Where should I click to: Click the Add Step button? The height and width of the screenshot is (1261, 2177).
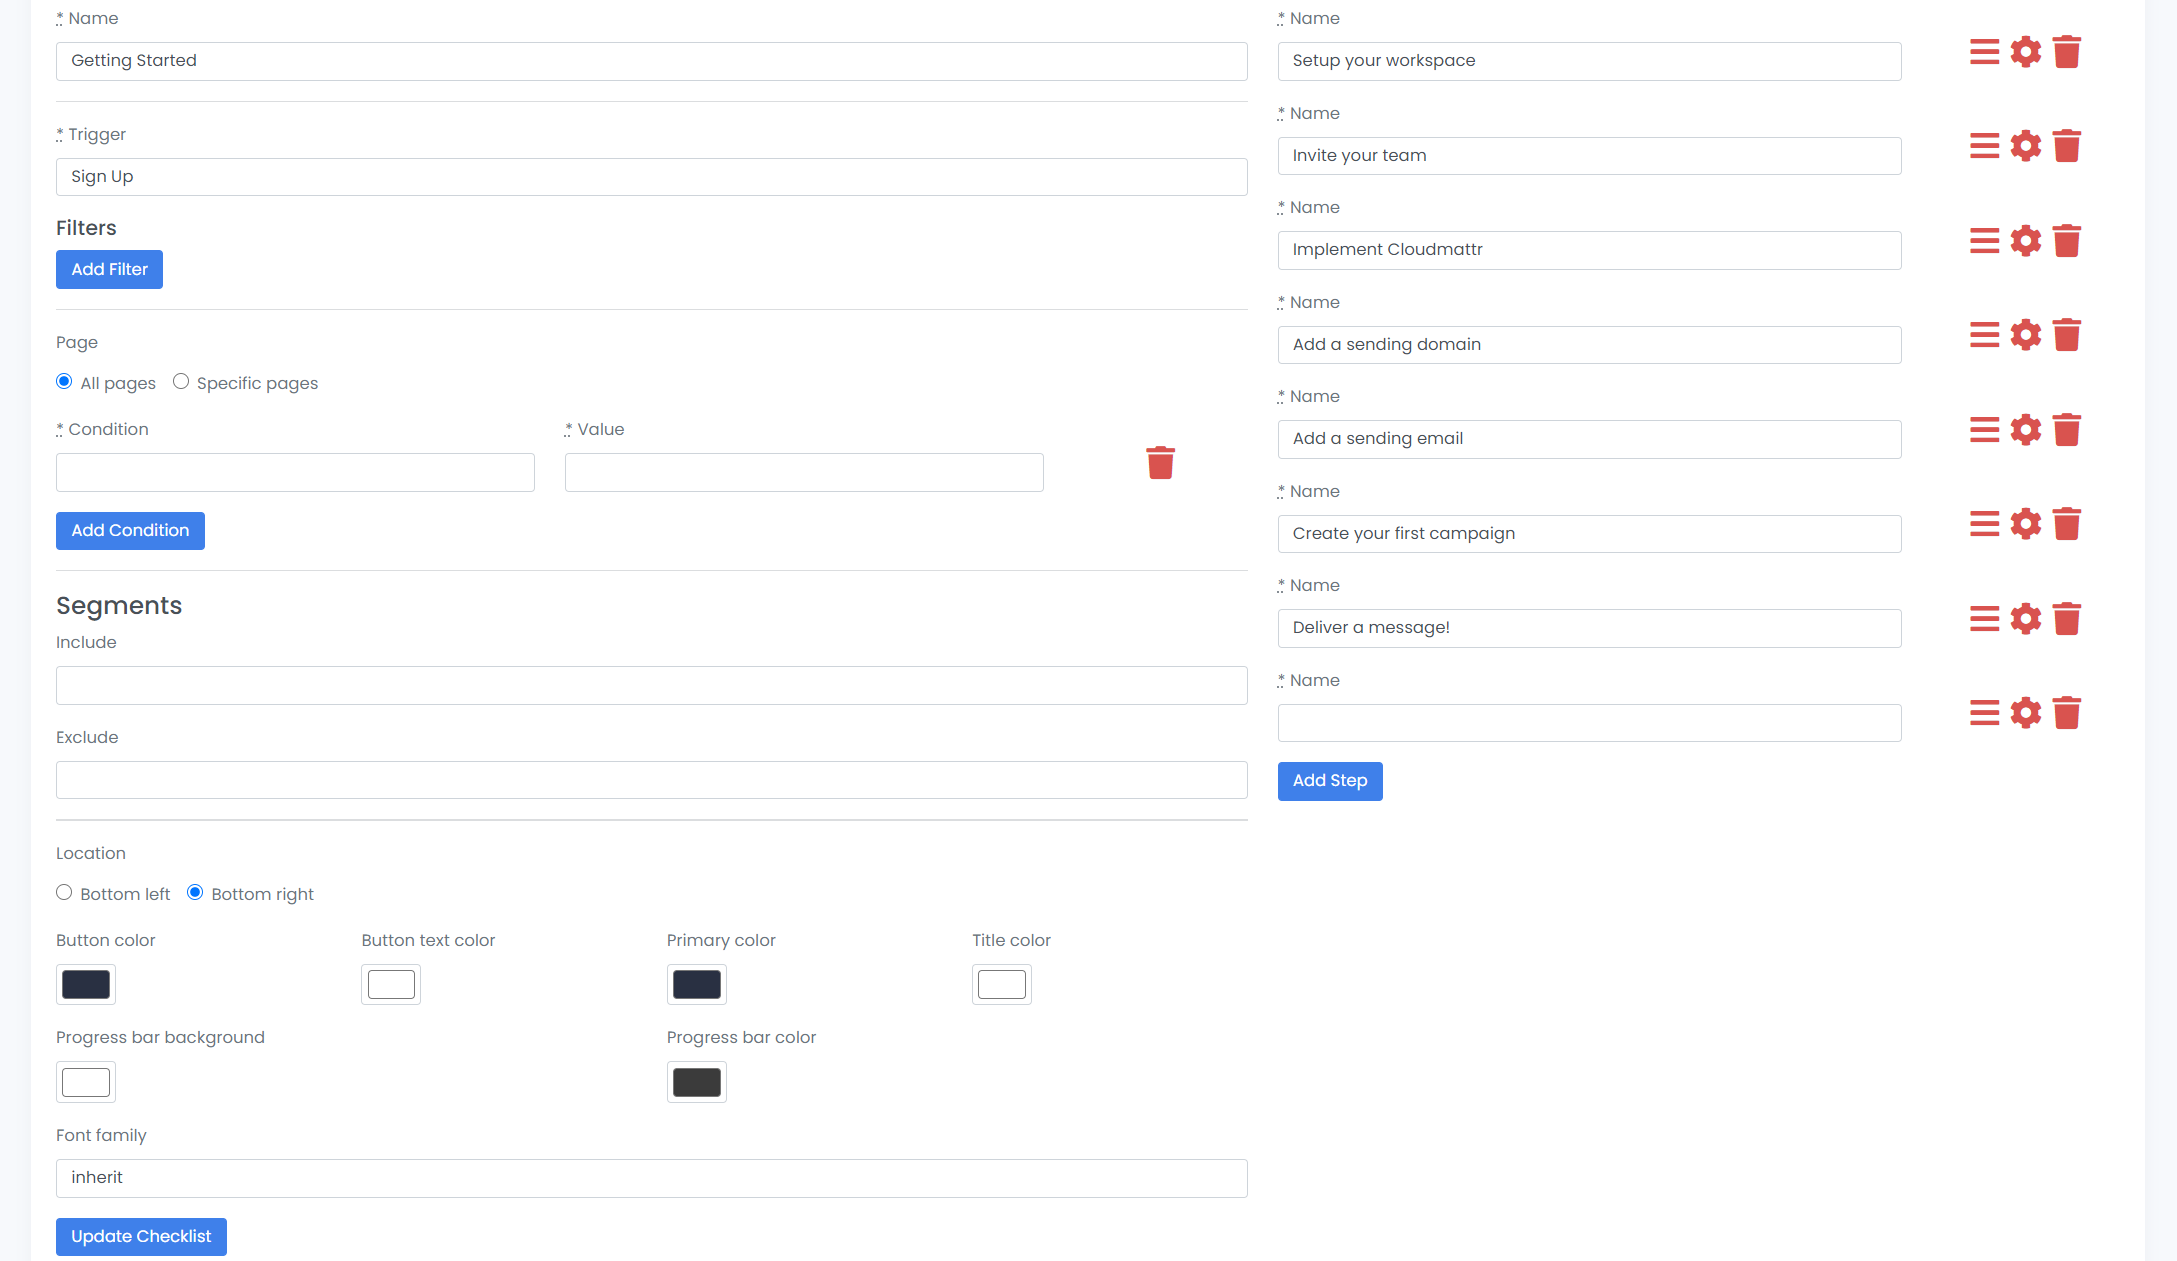click(1330, 781)
